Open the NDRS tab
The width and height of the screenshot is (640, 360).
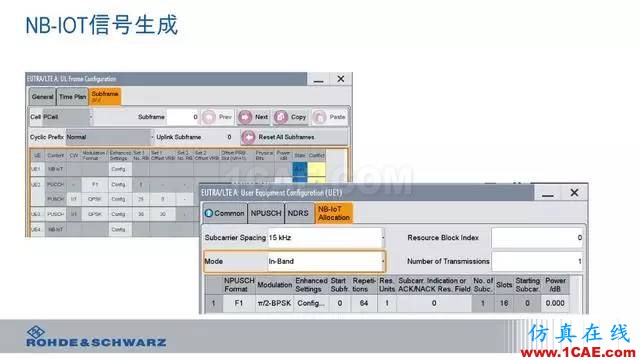pos(298,213)
